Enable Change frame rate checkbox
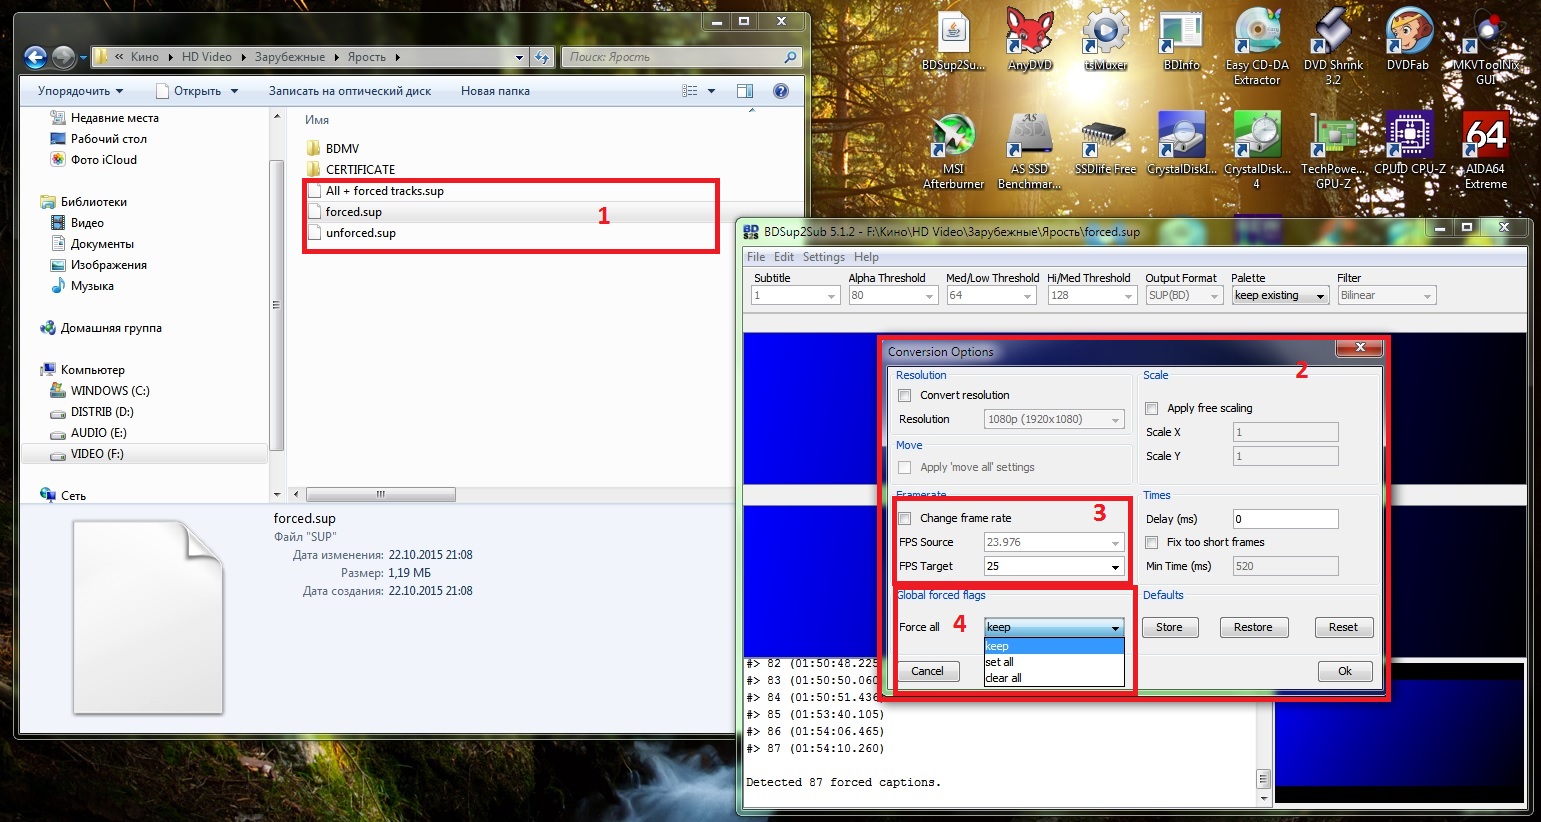The width and height of the screenshot is (1541, 822). (x=905, y=518)
